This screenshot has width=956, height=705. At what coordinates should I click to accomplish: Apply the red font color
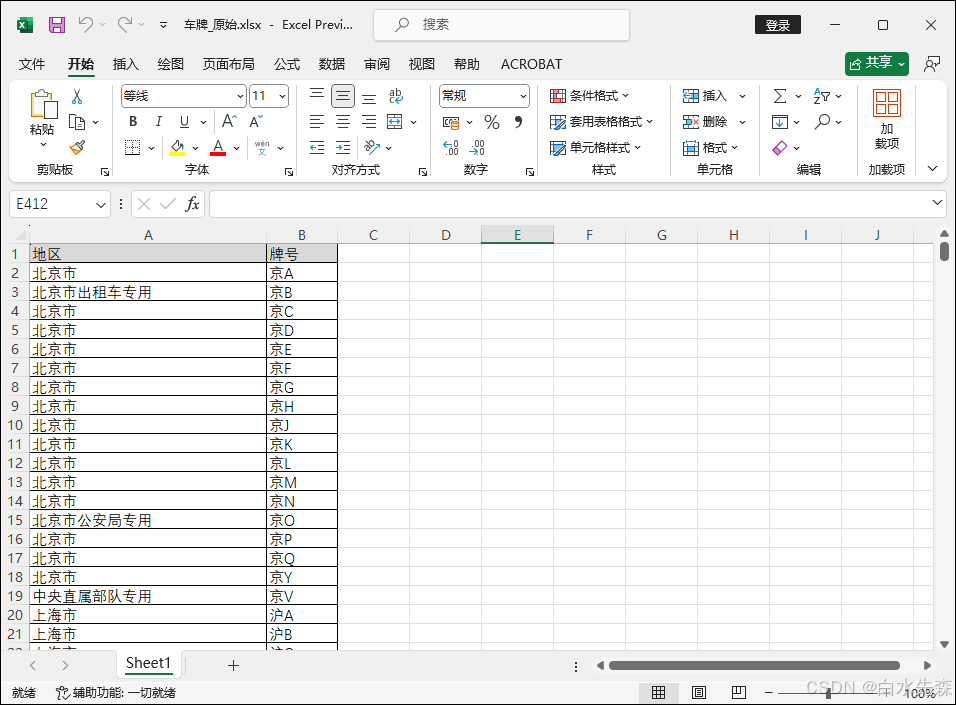[x=218, y=148]
